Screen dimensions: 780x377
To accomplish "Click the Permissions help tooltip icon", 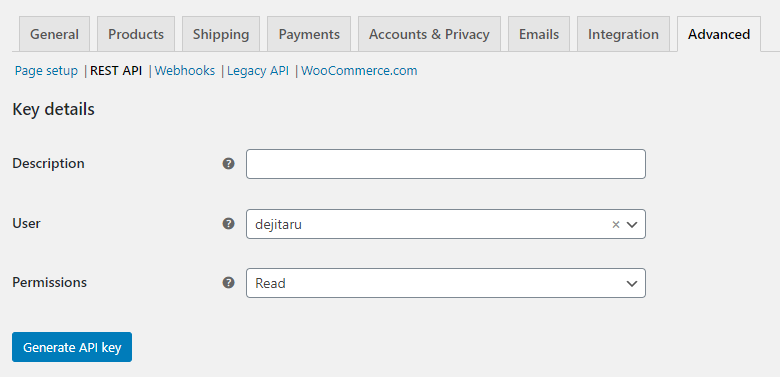I will (x=228, y=283).
